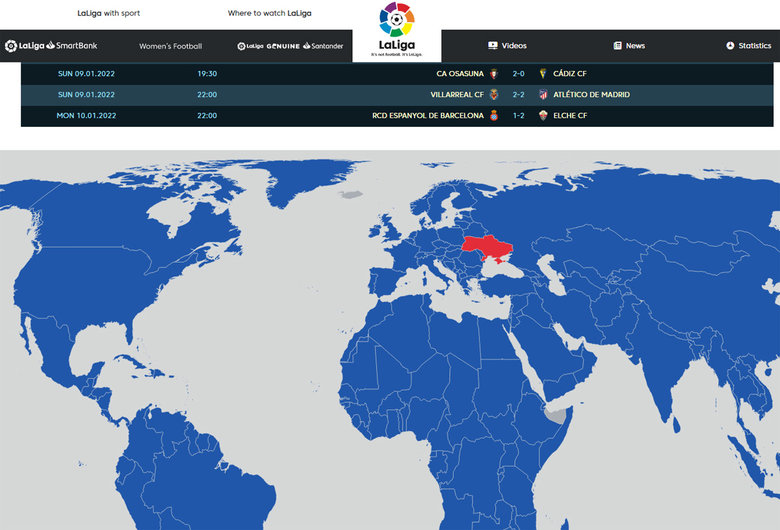
Task: Select Cuba on the world map
Action: pos(130,361)
